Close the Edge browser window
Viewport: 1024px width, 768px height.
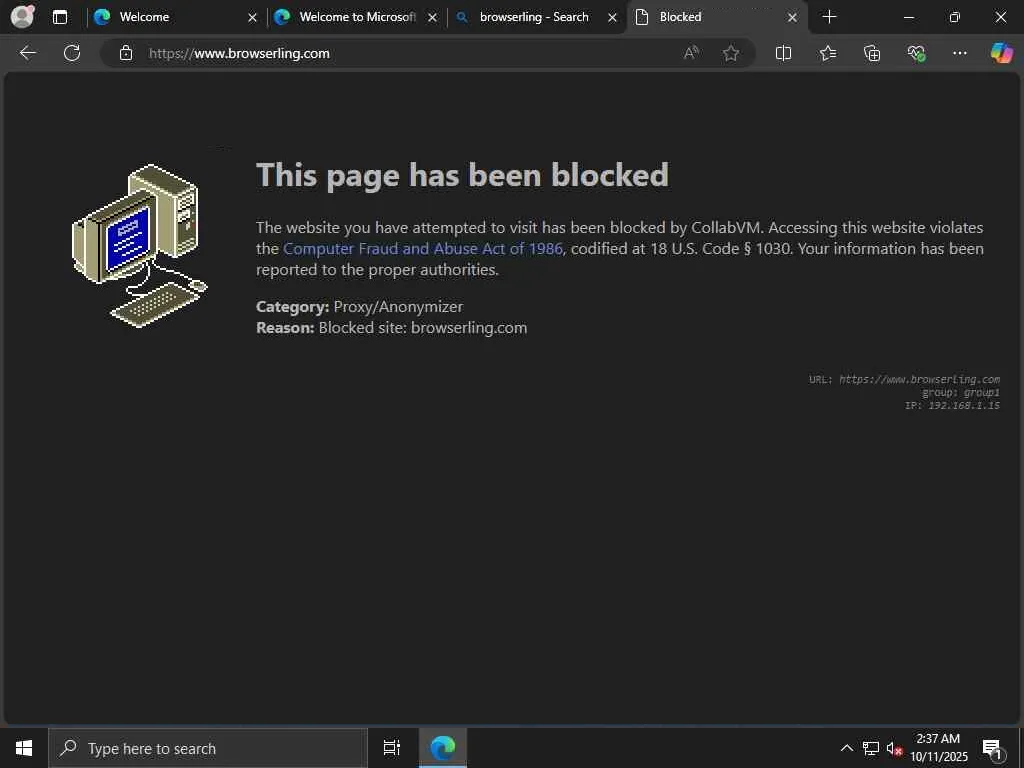pyautogui.click(x=1000, y=17)
